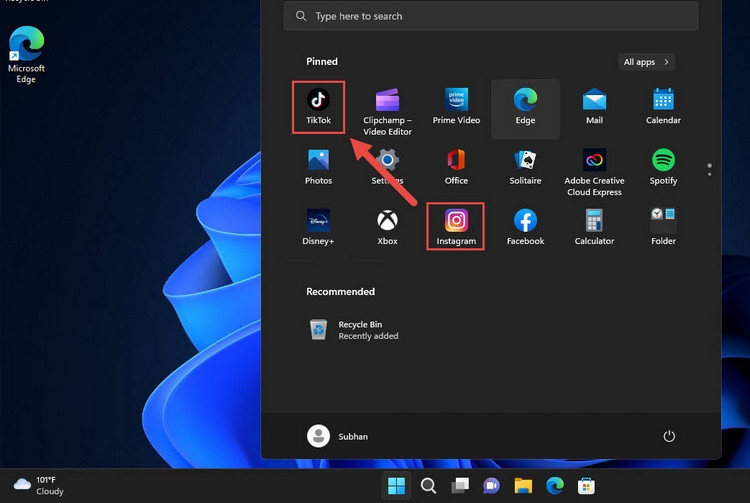Open the Xbox app
This screenshot has width=750, height=503.
click(387, 227)
